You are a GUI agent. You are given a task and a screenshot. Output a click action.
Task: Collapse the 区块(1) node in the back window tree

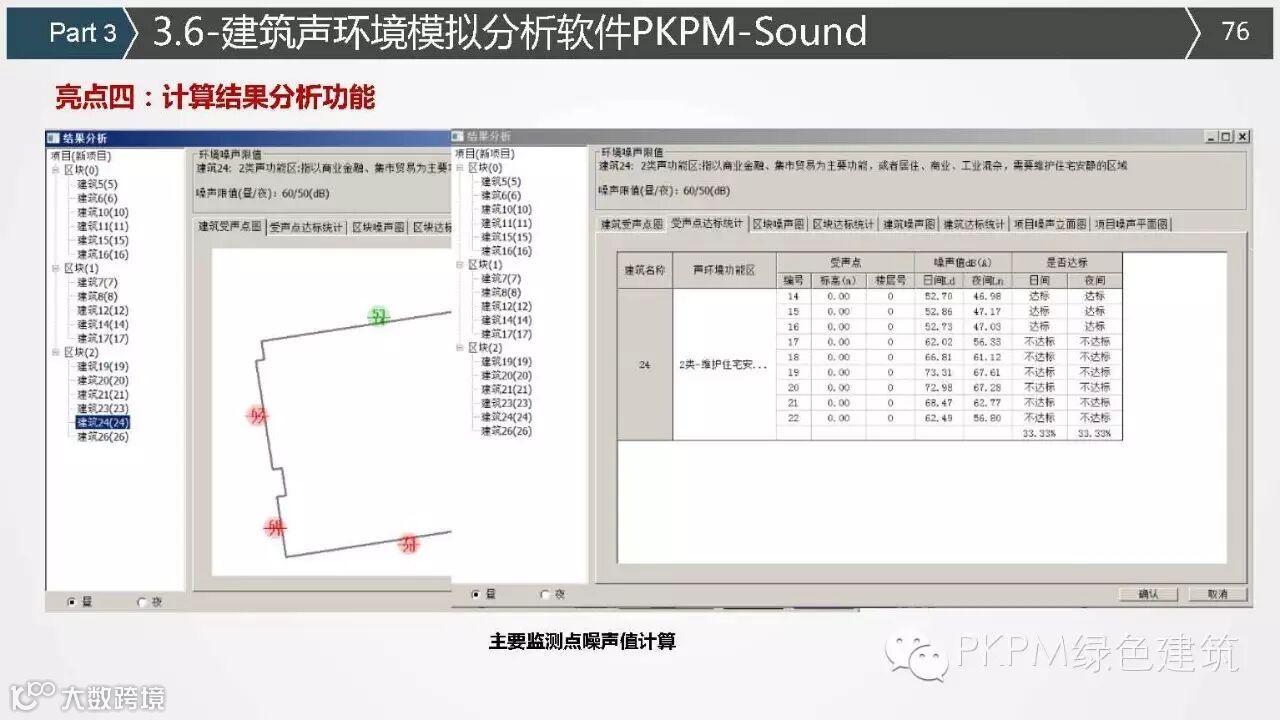click(x=56, y=269)
